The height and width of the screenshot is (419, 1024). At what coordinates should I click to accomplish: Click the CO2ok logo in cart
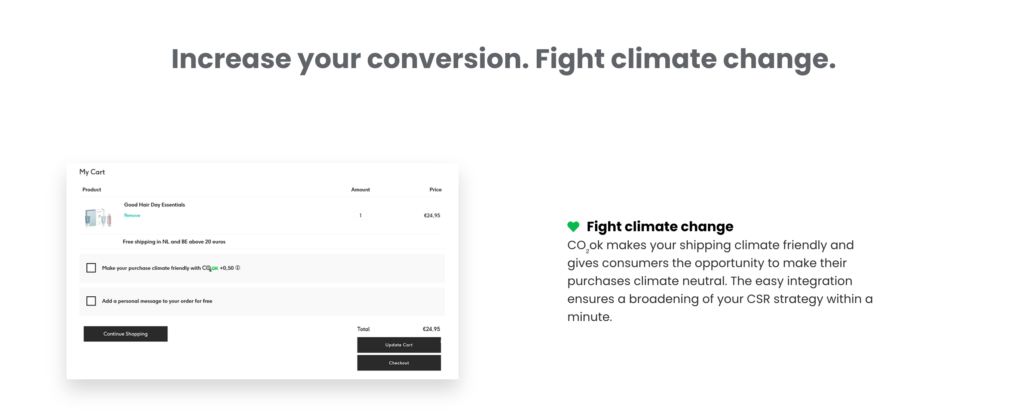pyautogui.click(x=210, y=268)
